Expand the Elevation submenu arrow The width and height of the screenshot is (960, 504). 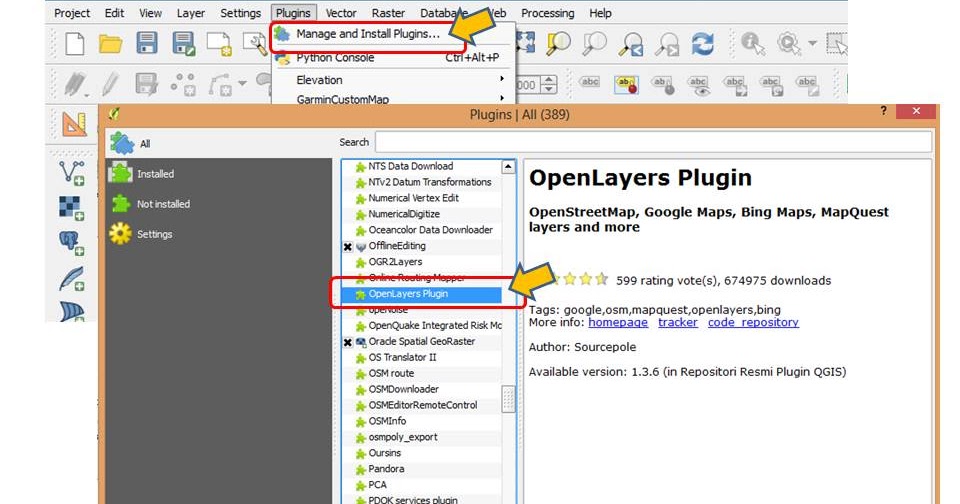502,79
